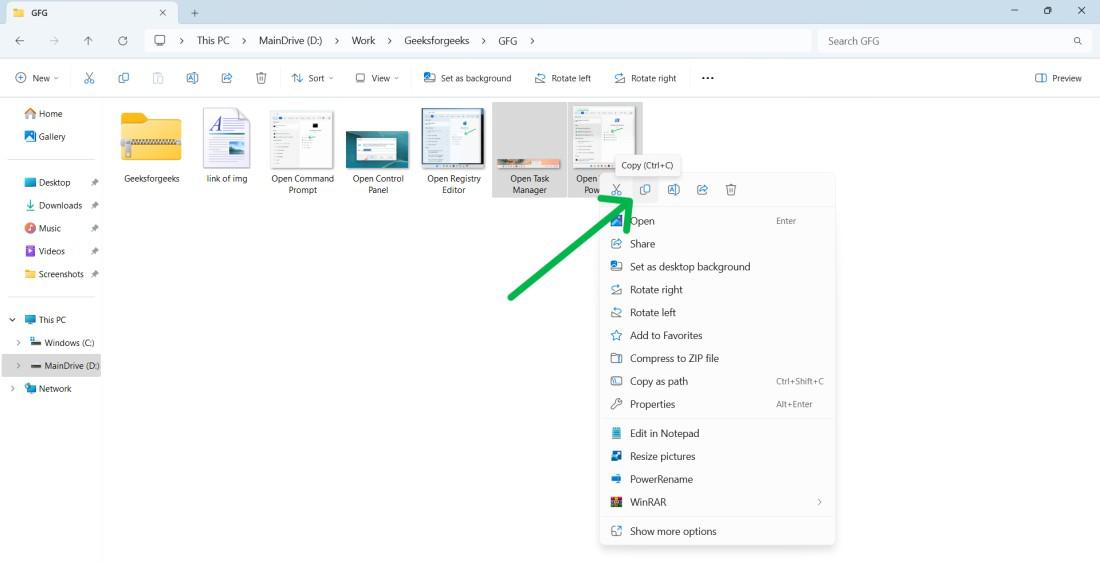Click the Cut icon in the top toolbar

(x=89, y=79)
